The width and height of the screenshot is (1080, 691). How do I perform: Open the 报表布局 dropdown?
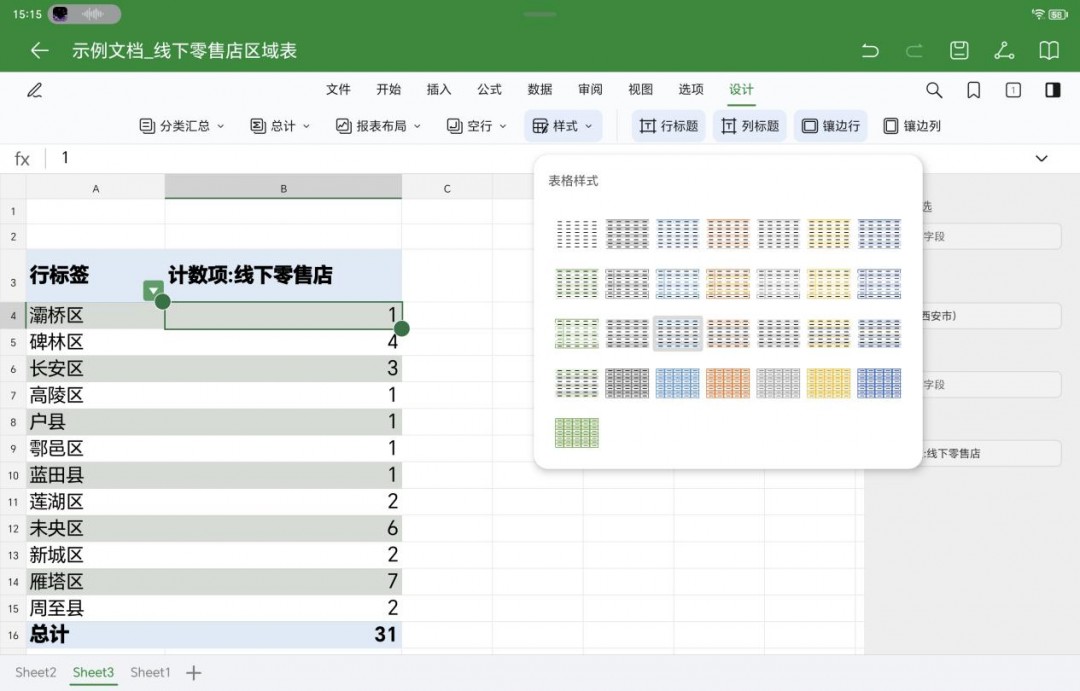[378, 126]
